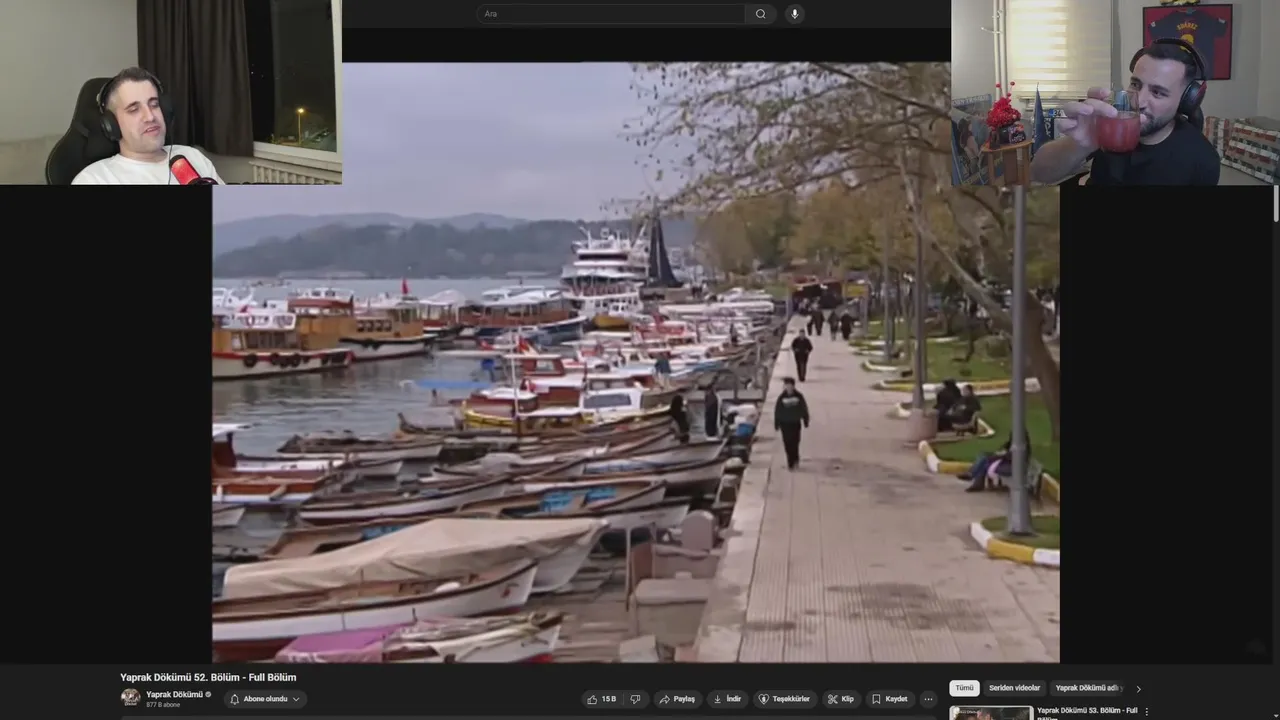The width and height of the screenshot is (1280, 720).
Task: Open the Teşekkürler thanks button
Action: click(x=784, y=699)
